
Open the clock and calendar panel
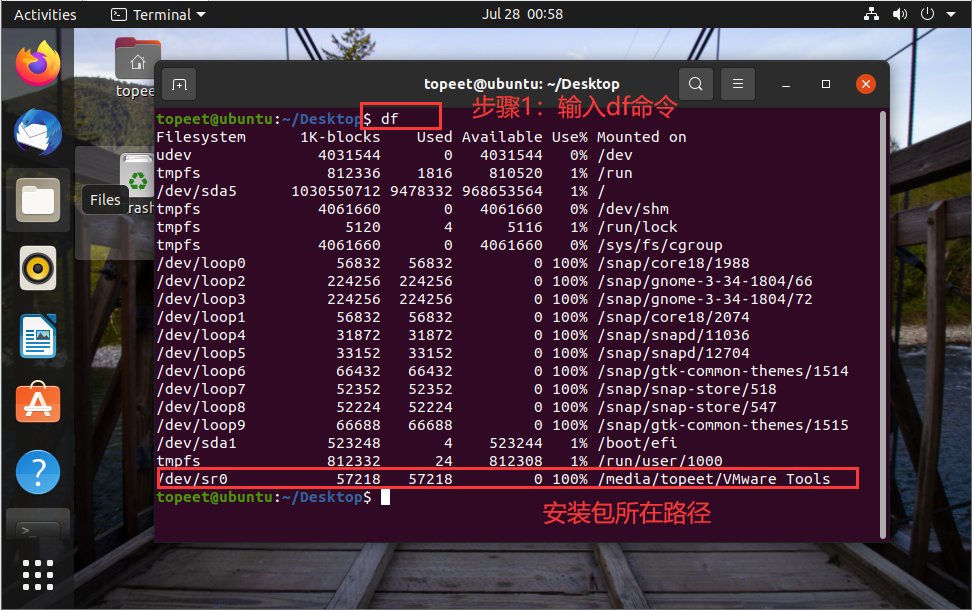pos(523,14)
